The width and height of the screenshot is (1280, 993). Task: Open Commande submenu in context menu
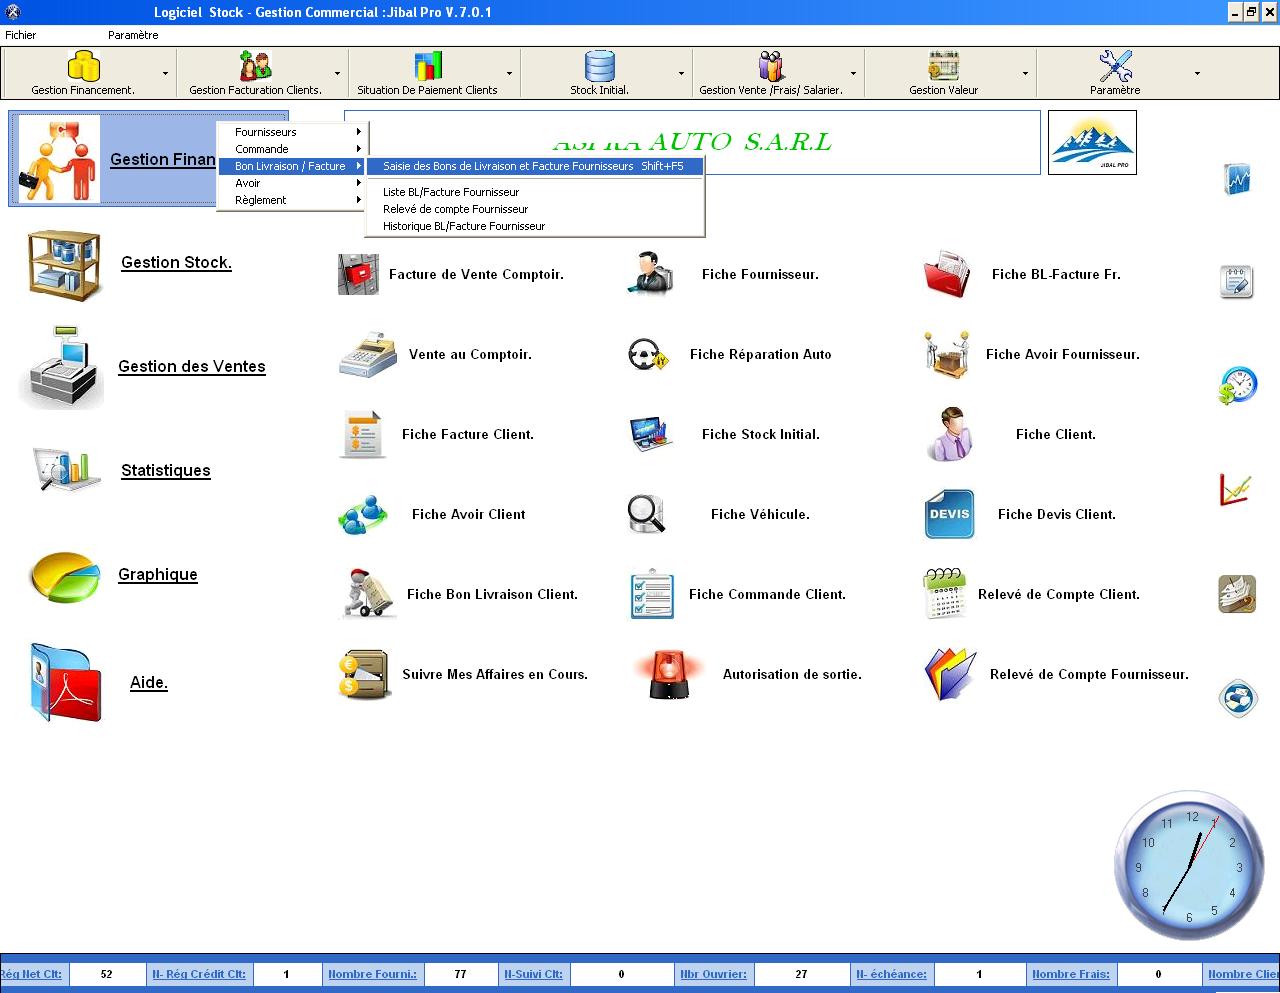(x=293, y=149)
